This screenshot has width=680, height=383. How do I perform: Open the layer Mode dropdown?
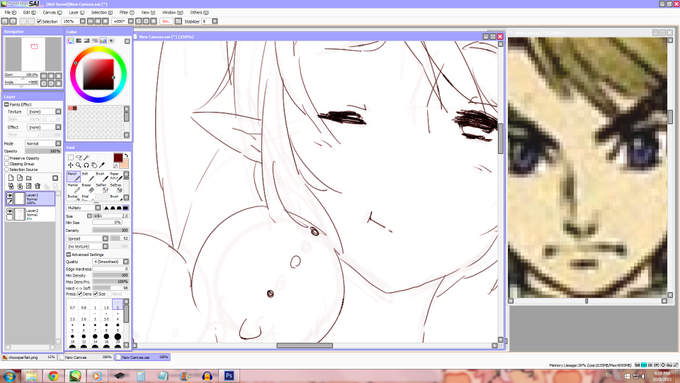[x=43, y=143]
